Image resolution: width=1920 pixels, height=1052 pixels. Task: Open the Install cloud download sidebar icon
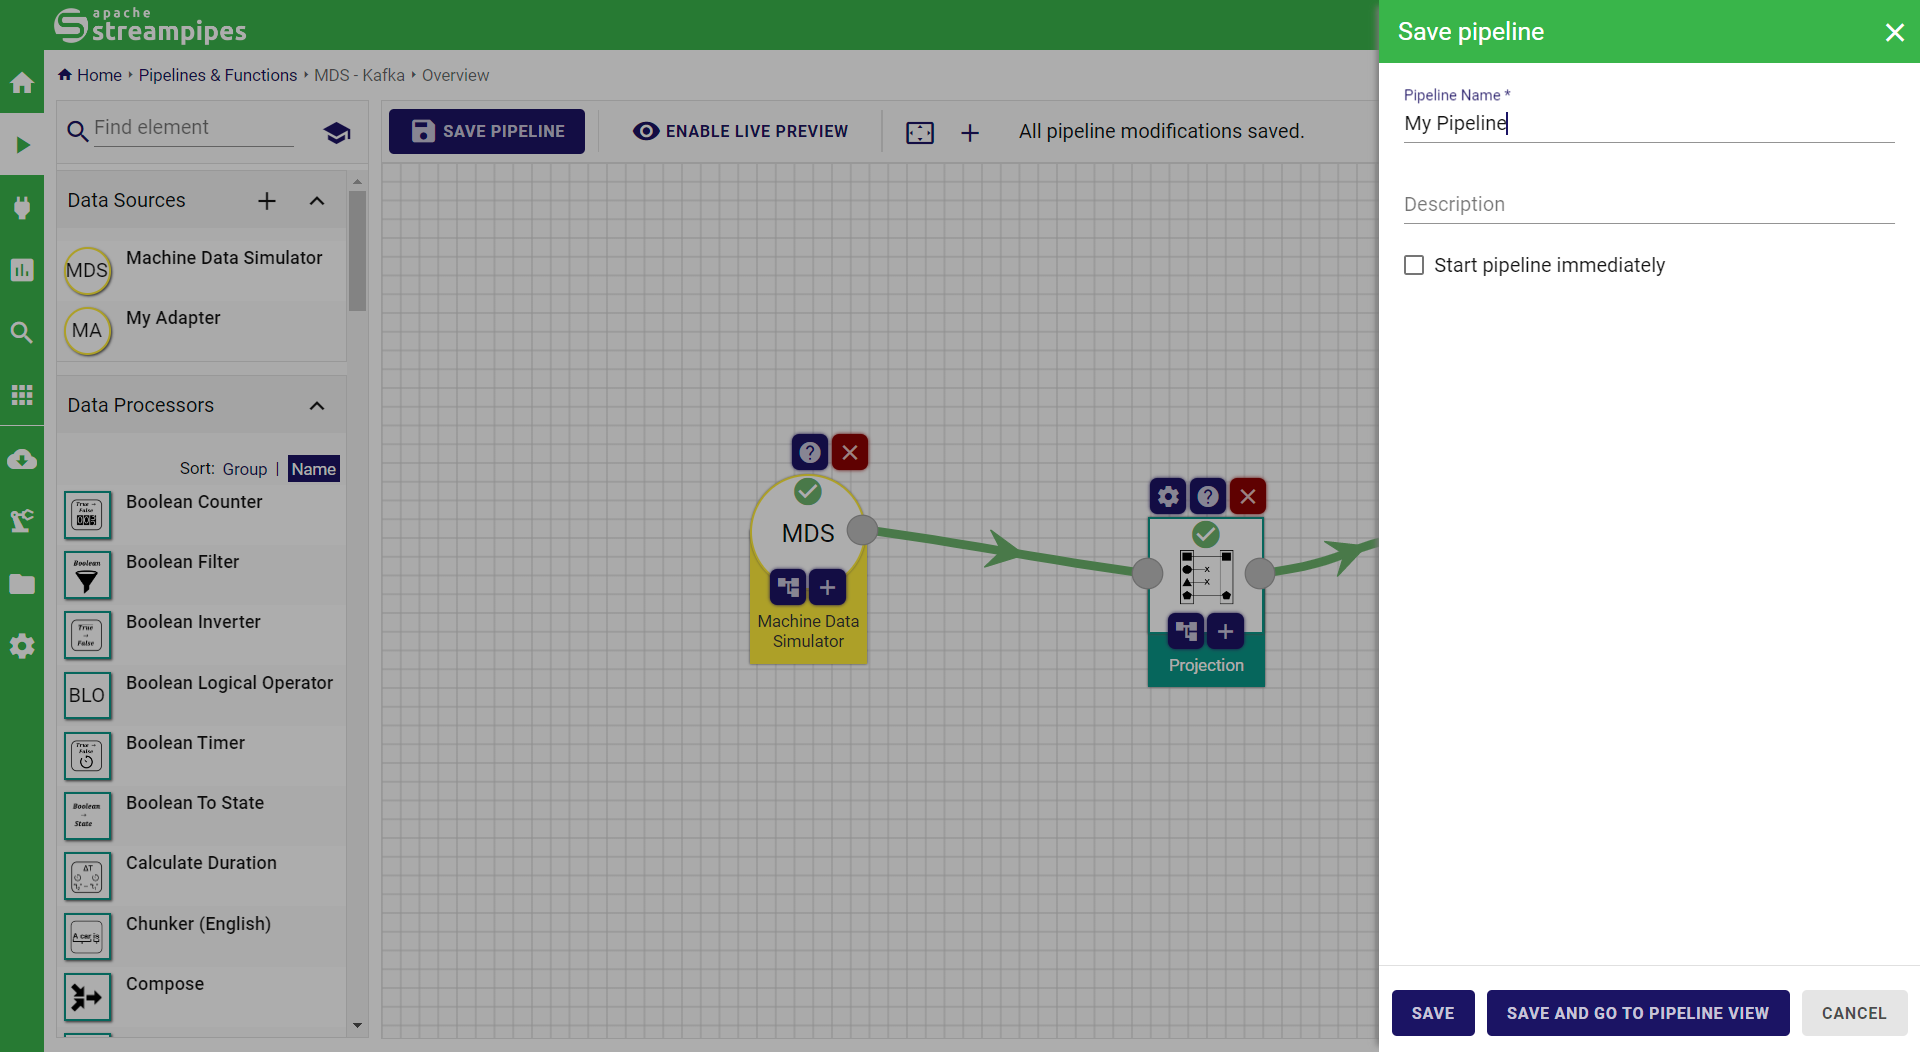[21, 459]
